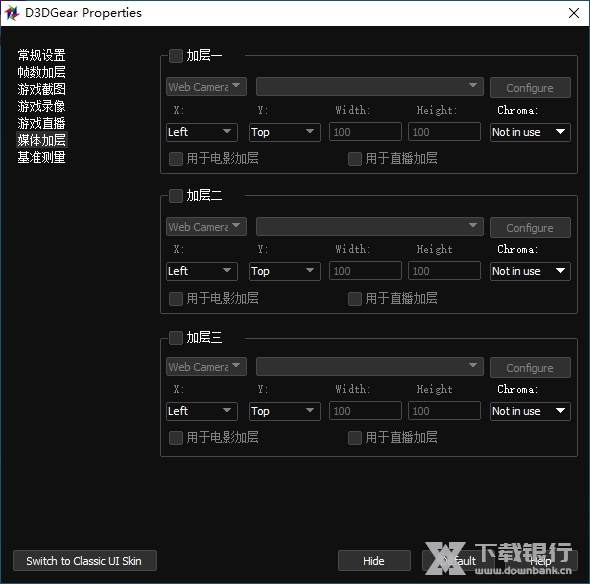Check 用于直播加层 in 加层二 group
Screen dimensions: 590x584
click(x=355, y=299)
